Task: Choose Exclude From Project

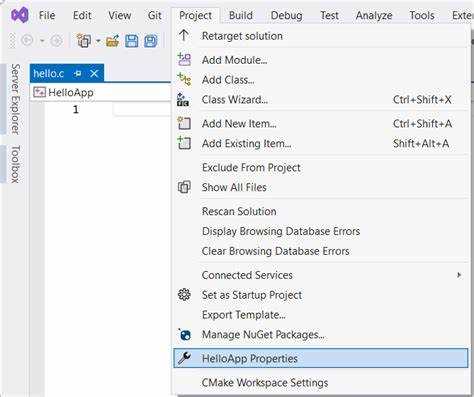Action: 321,168
